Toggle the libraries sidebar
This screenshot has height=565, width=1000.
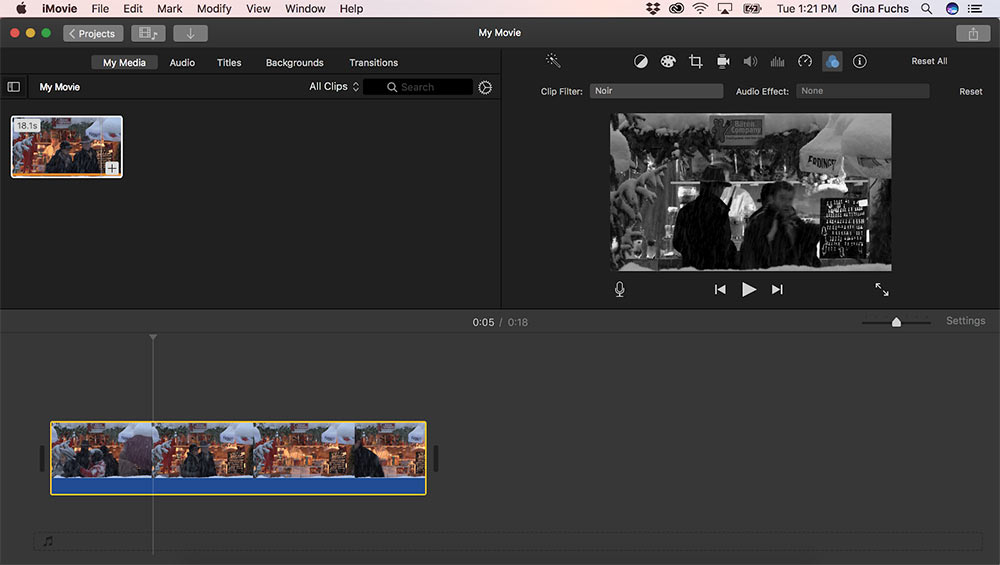(13, 87)
